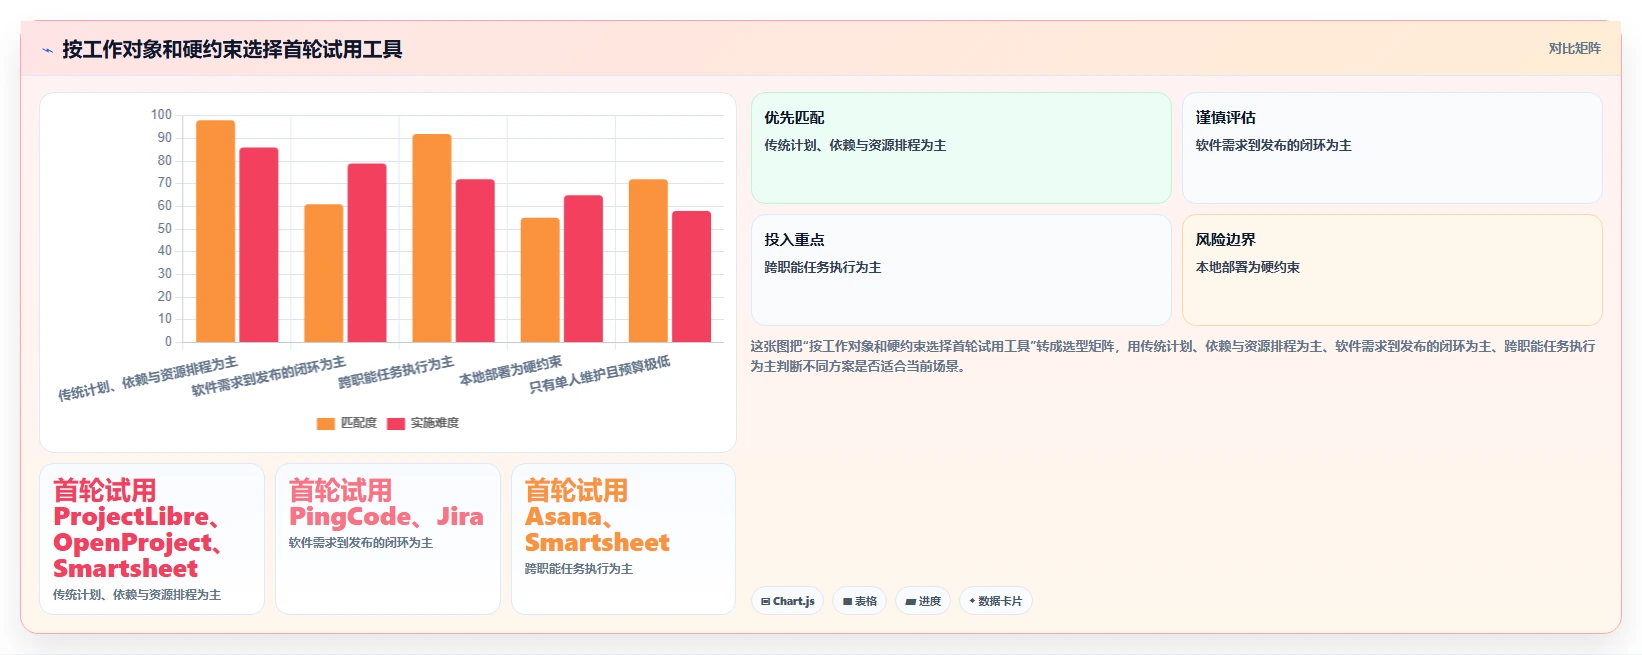
Task: Click the red 实施难度 bar for 跨职能任务执行为主
Action: pyautogui.click(x=475, y=261)
